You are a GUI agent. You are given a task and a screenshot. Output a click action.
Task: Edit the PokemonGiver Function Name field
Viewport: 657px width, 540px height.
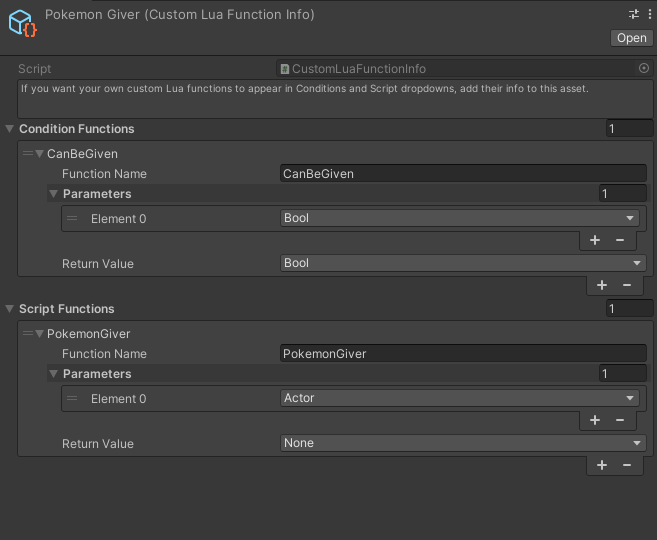tap(463, 354)
